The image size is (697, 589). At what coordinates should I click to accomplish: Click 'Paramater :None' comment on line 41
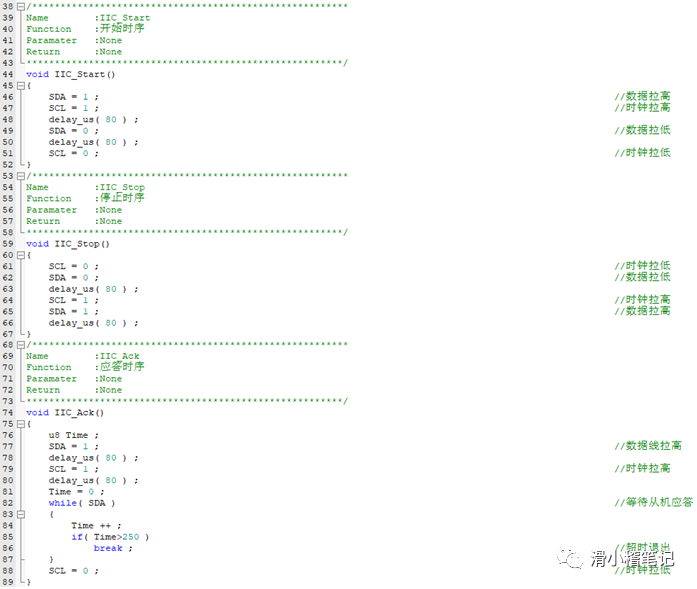pyautogui.click(x=74, y=40)
